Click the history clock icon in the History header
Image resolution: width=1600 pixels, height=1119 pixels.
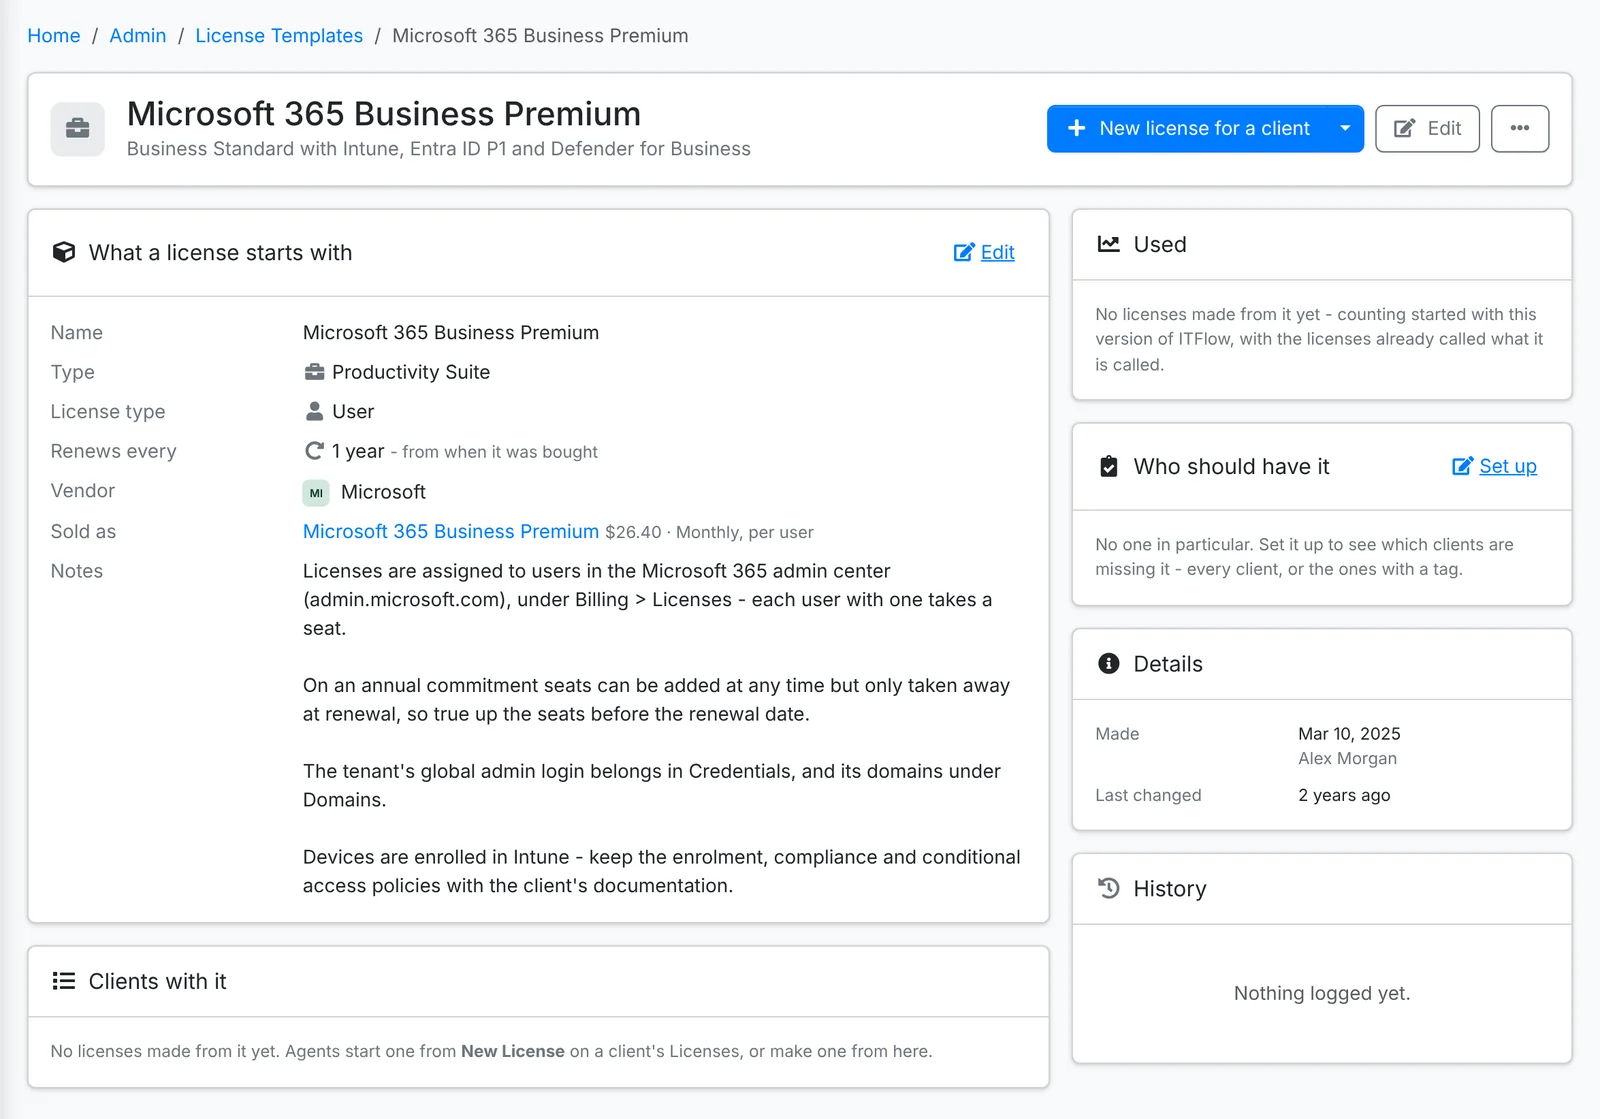[1108, 888]
